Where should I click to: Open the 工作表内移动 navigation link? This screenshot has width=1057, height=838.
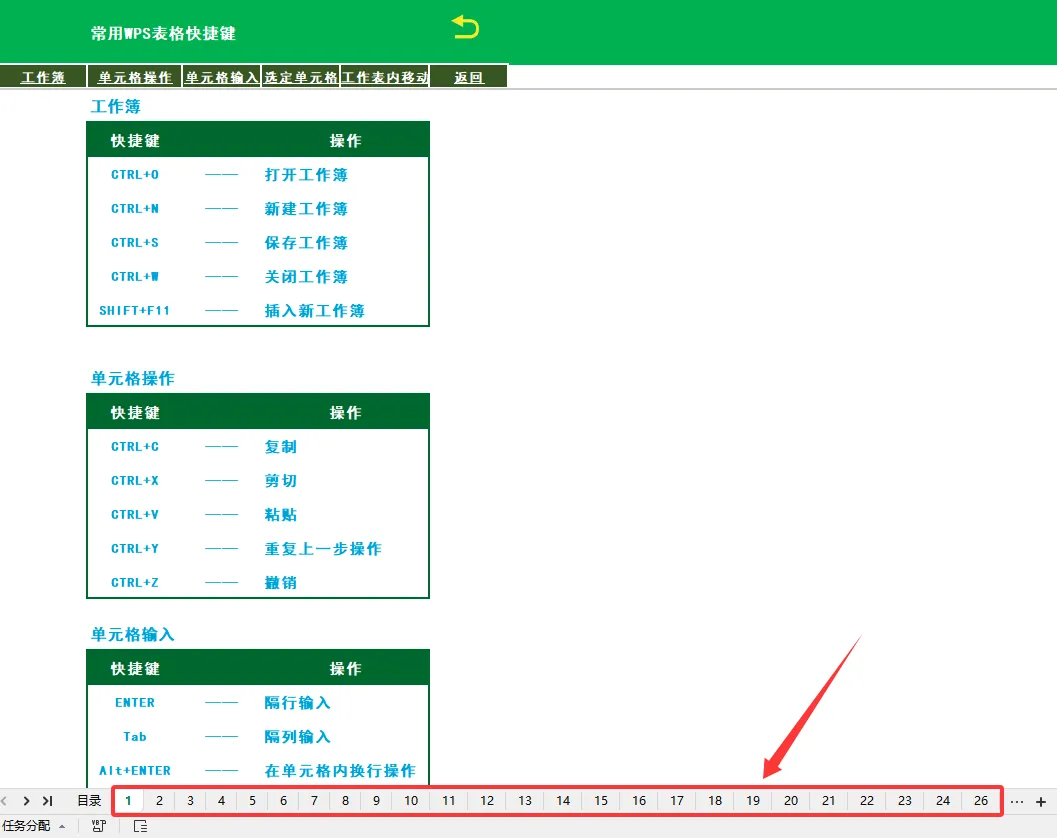tap(385, 77)
